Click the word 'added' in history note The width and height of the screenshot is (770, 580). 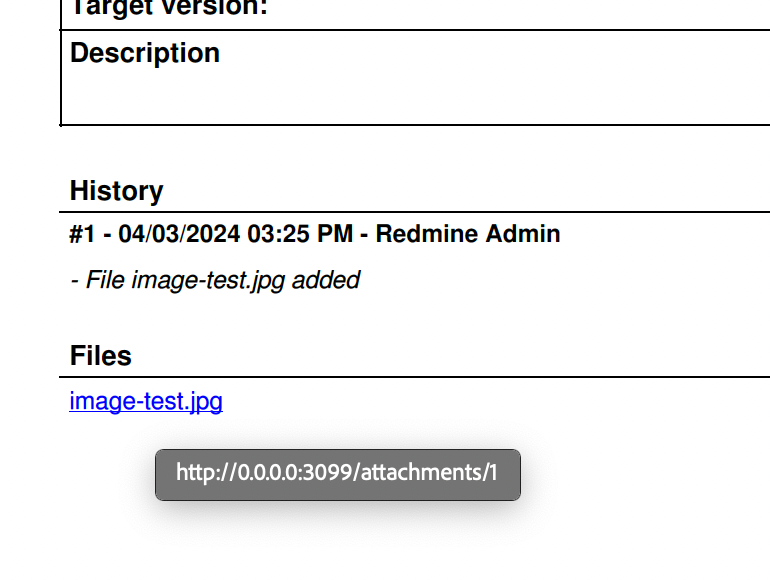[326, 280]
